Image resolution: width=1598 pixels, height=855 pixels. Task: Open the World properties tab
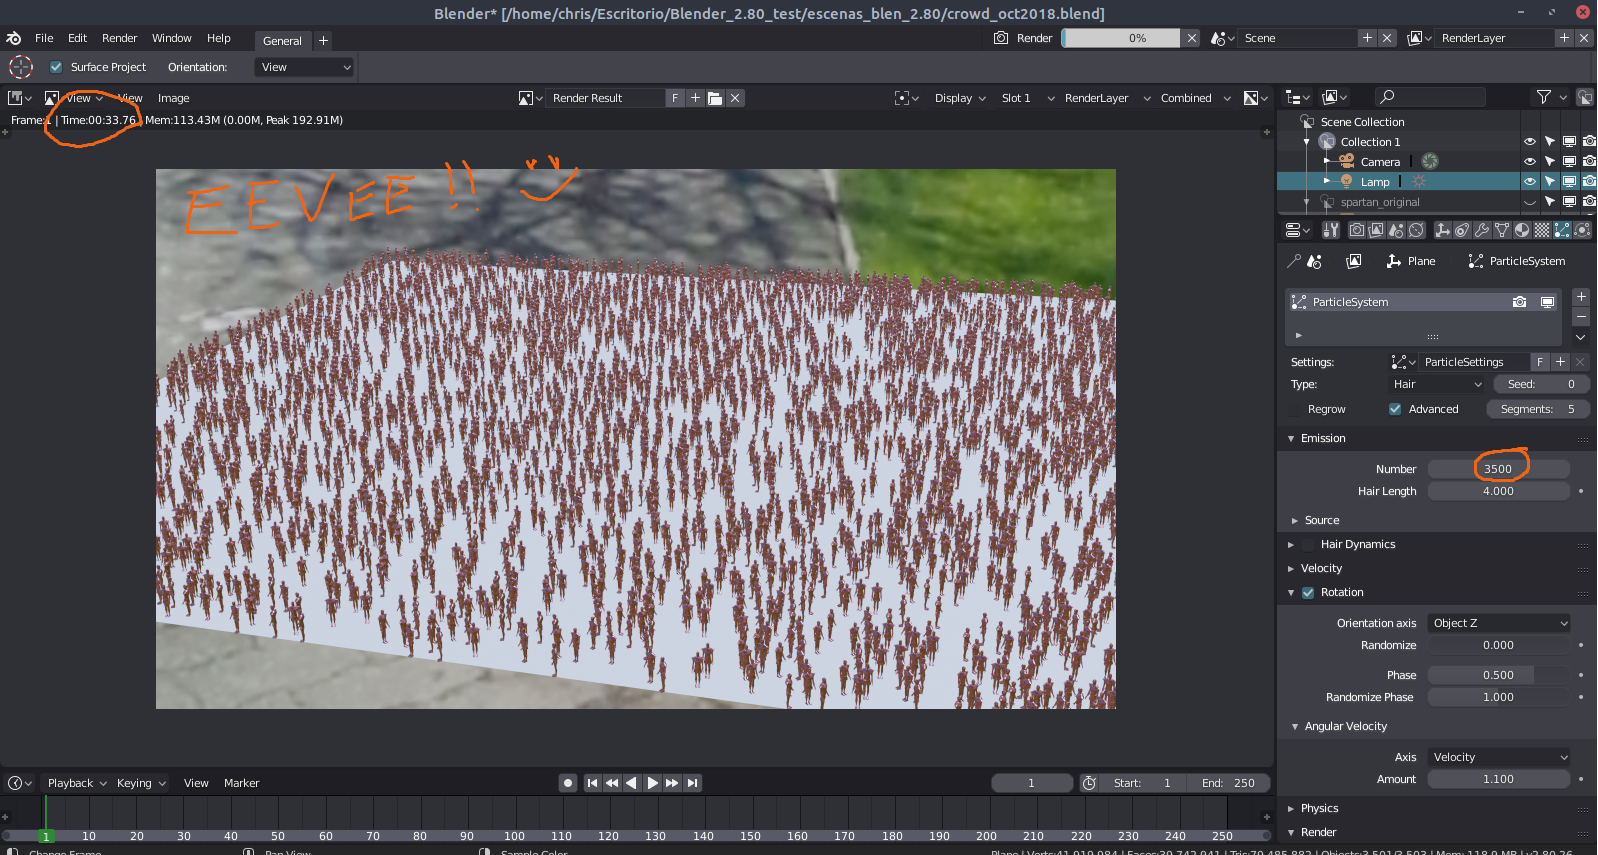click(x=1417, y=230)
